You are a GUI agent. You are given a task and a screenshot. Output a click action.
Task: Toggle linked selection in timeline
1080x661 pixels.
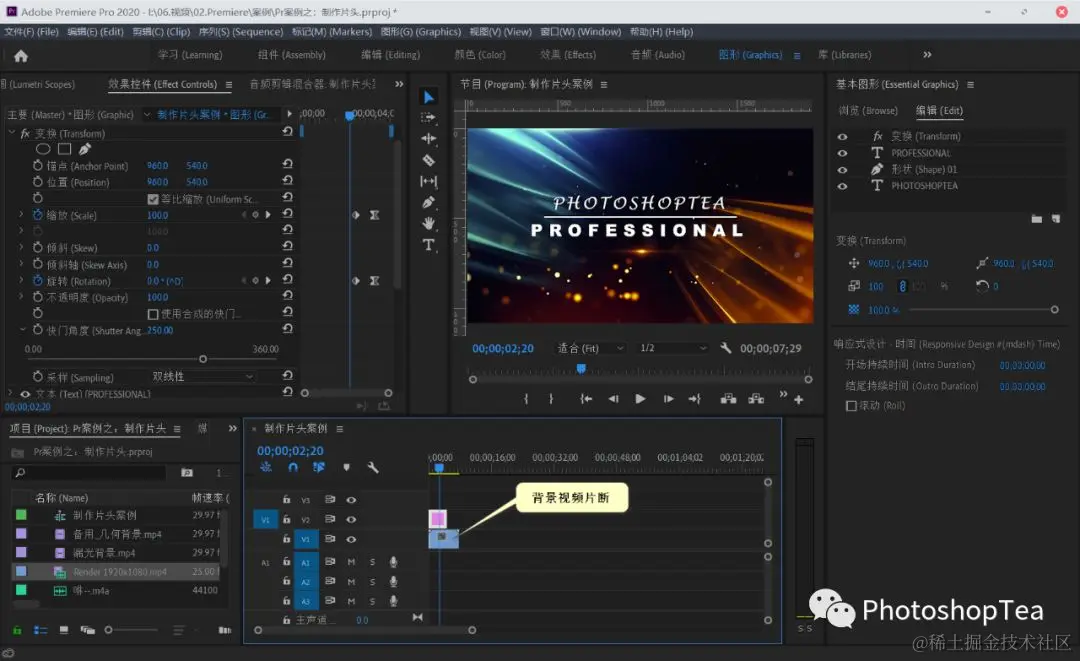[318, 468]
